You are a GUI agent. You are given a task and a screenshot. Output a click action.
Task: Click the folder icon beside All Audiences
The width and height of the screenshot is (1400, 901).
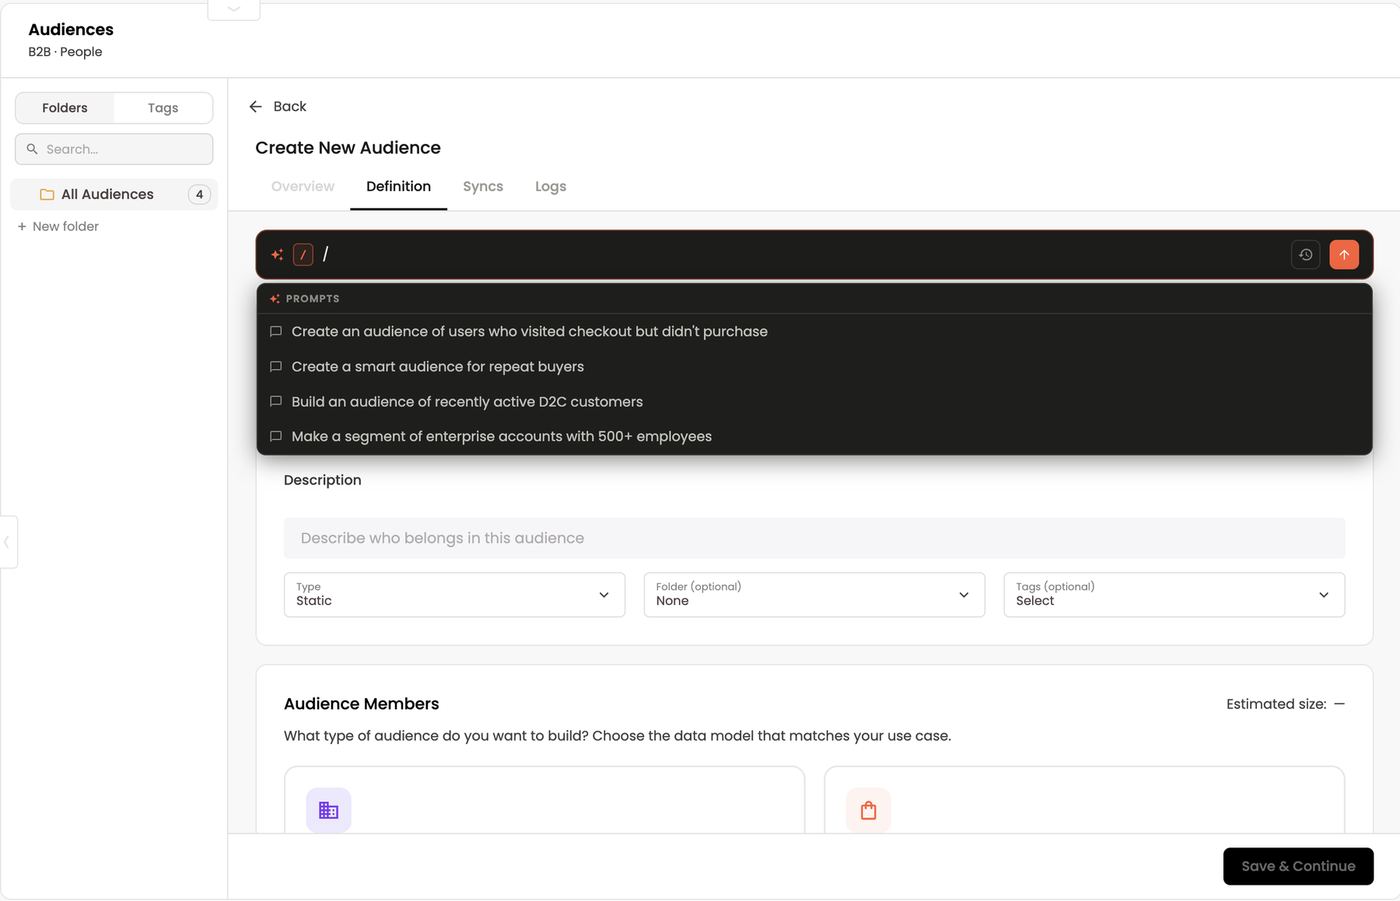coord(47,194)
